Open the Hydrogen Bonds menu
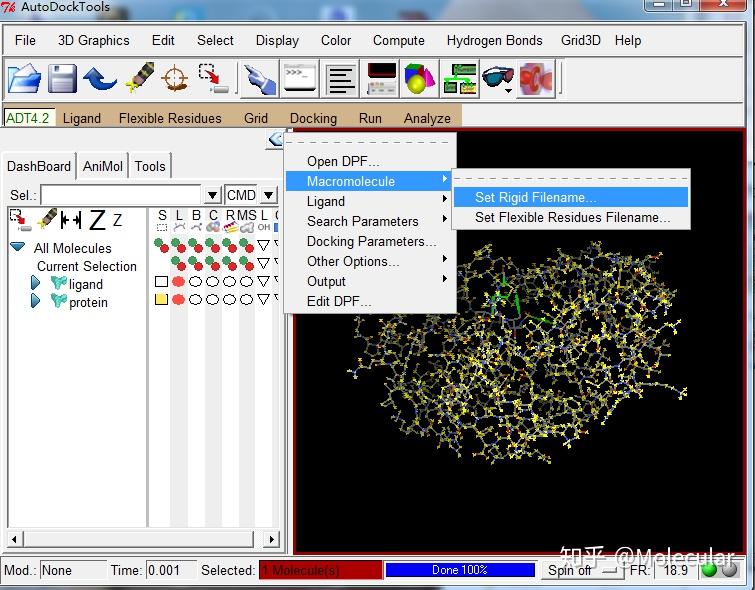755x590 pixels. [x=495, y=40]
